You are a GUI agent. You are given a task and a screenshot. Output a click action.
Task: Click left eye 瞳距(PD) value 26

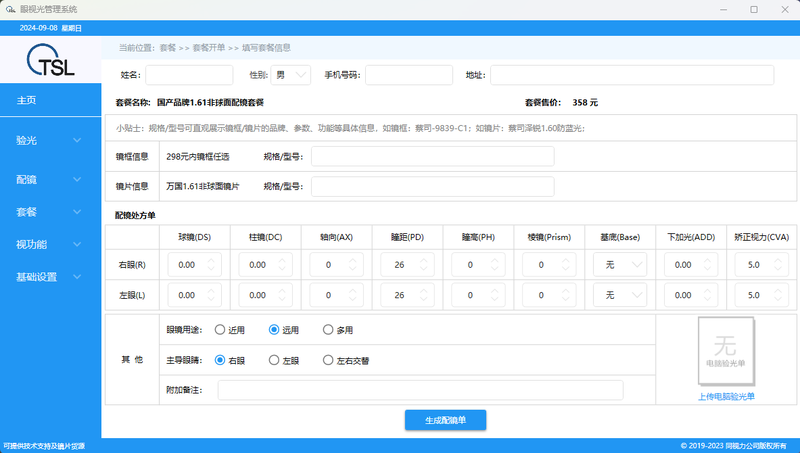pos(399,295)
